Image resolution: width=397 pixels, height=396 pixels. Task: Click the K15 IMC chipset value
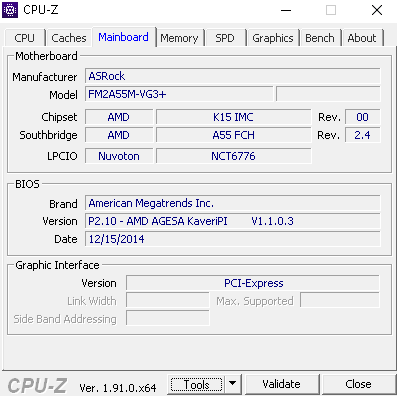point(234,117)
